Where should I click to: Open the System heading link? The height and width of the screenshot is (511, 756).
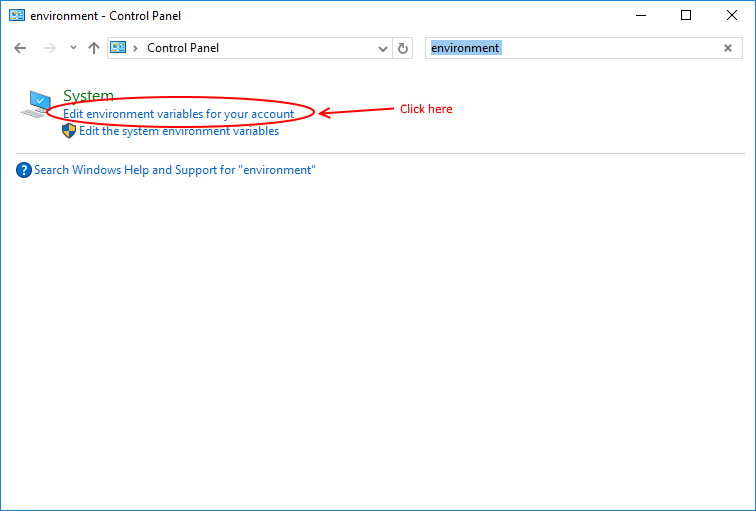88,96
